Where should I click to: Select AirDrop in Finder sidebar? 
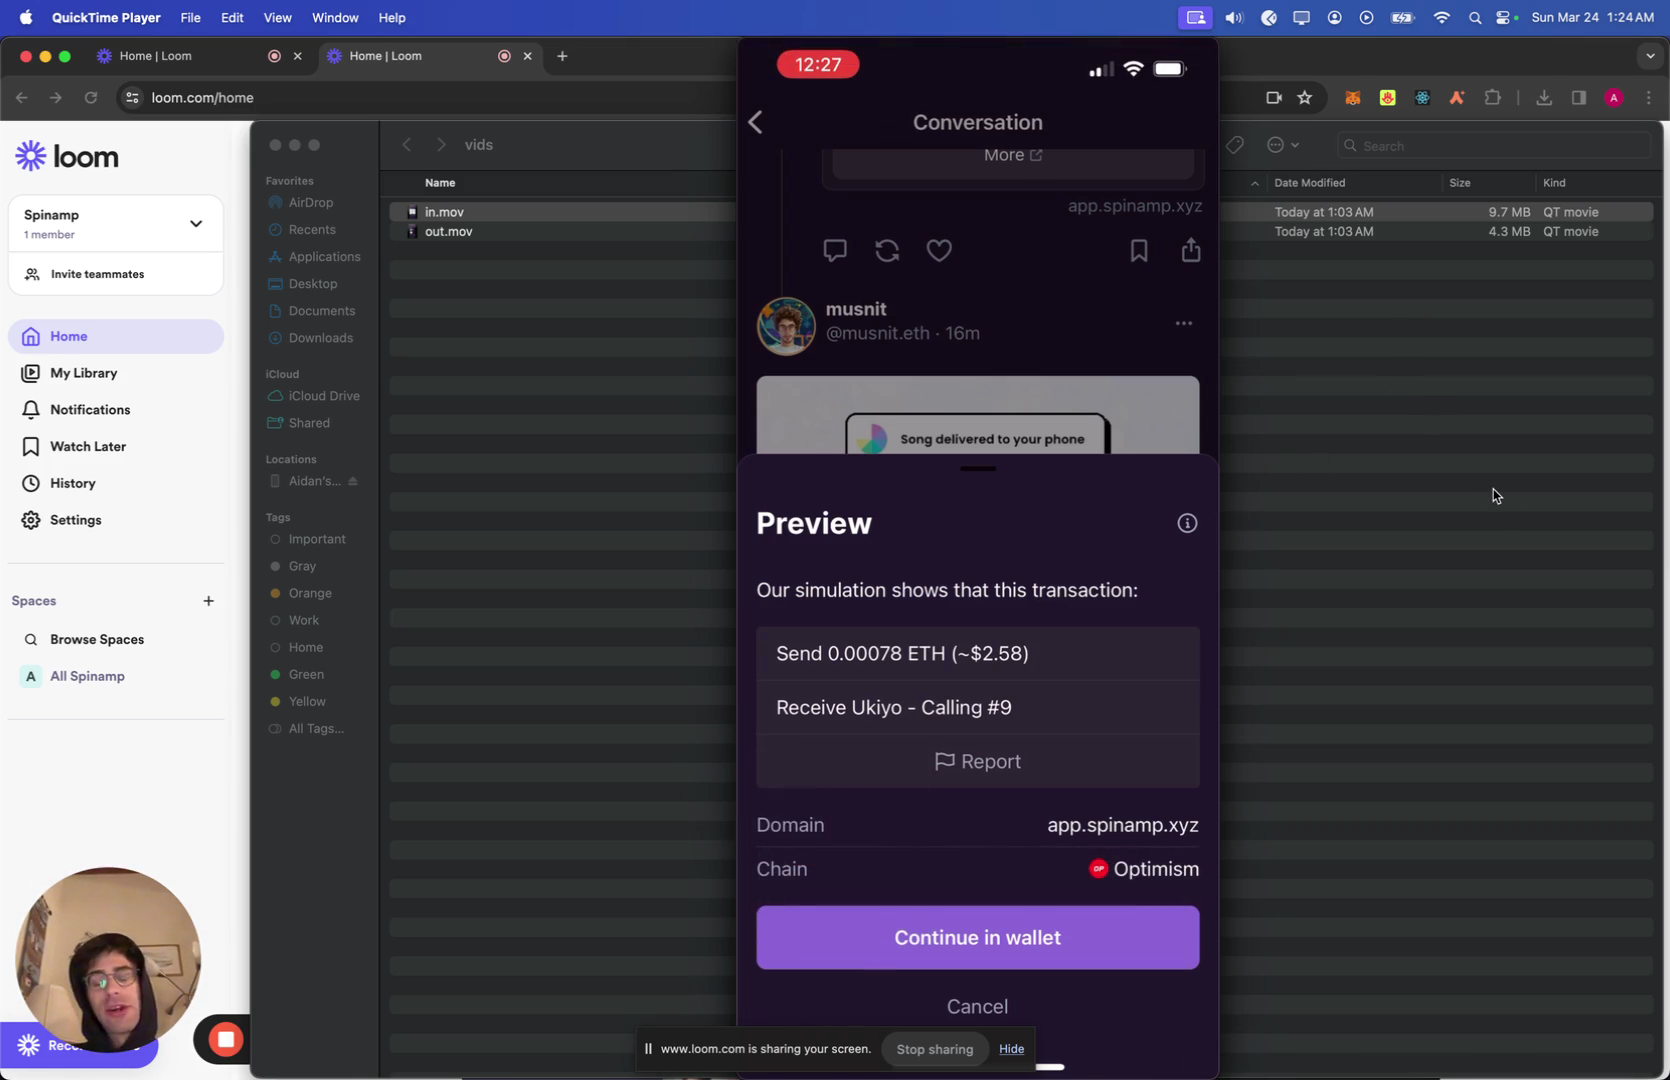click(311, 202)
